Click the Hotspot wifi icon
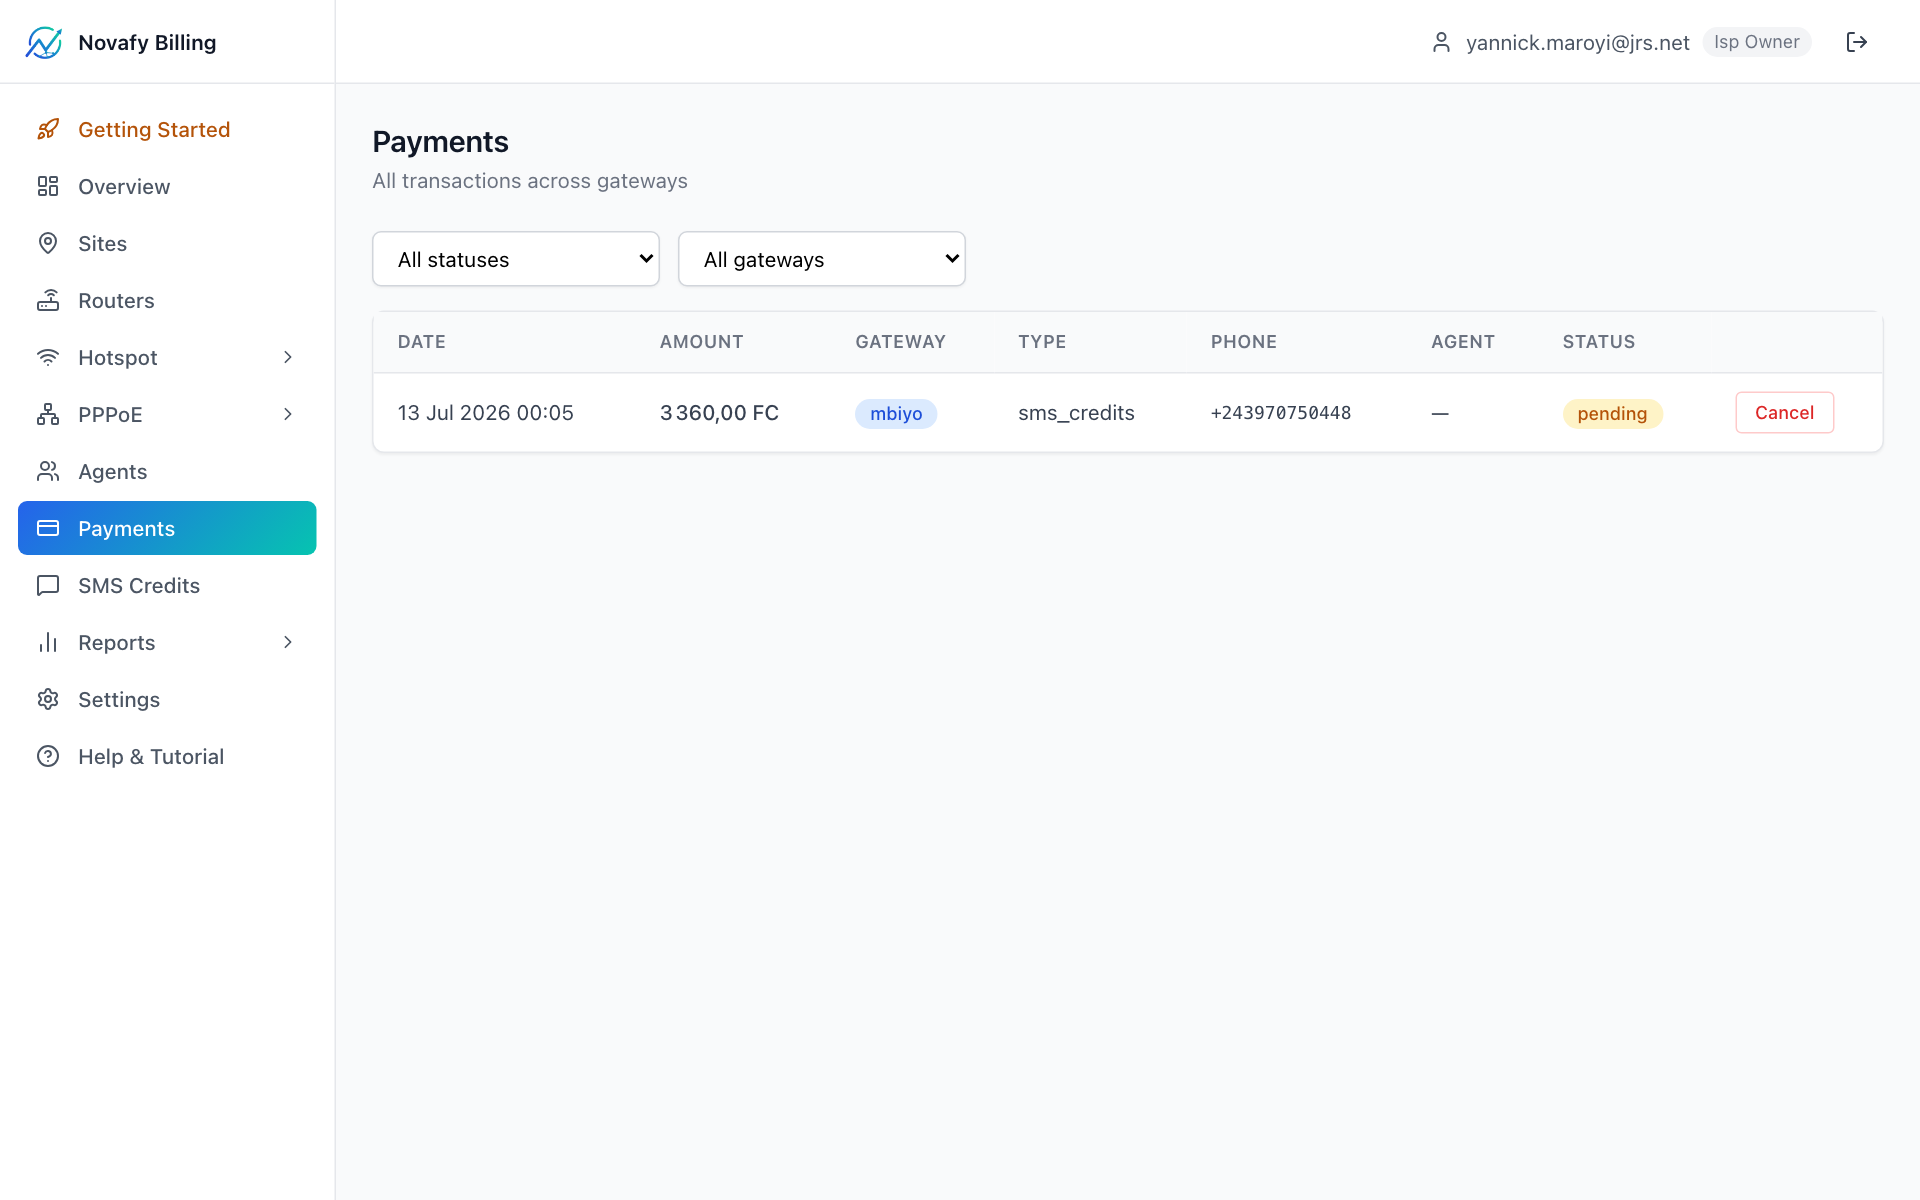Screen dimensions: 1920x1200 pos(48,357)
